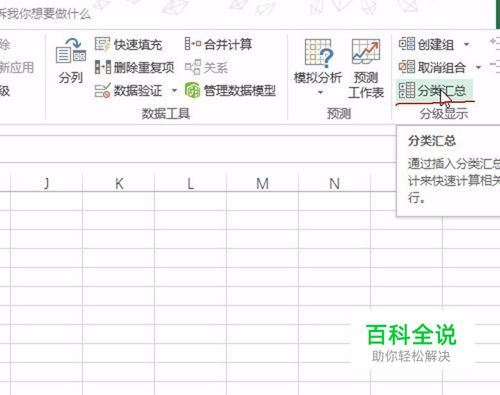Viewport: 500px width, 395px height.
Task: Click the What-If Analysis (模拟分析) icon
Action: click(318, 52)
